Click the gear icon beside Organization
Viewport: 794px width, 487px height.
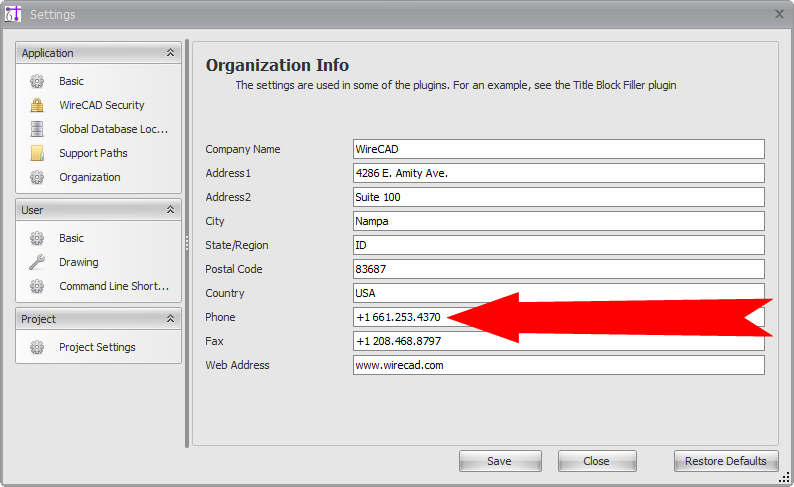click(37, 177)
